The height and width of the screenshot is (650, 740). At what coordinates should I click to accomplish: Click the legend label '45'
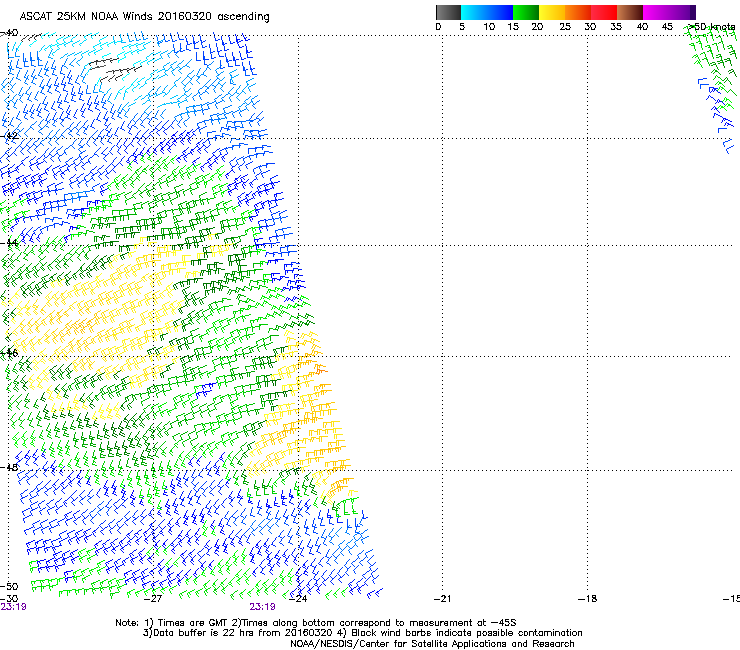[x=667, y=27]
